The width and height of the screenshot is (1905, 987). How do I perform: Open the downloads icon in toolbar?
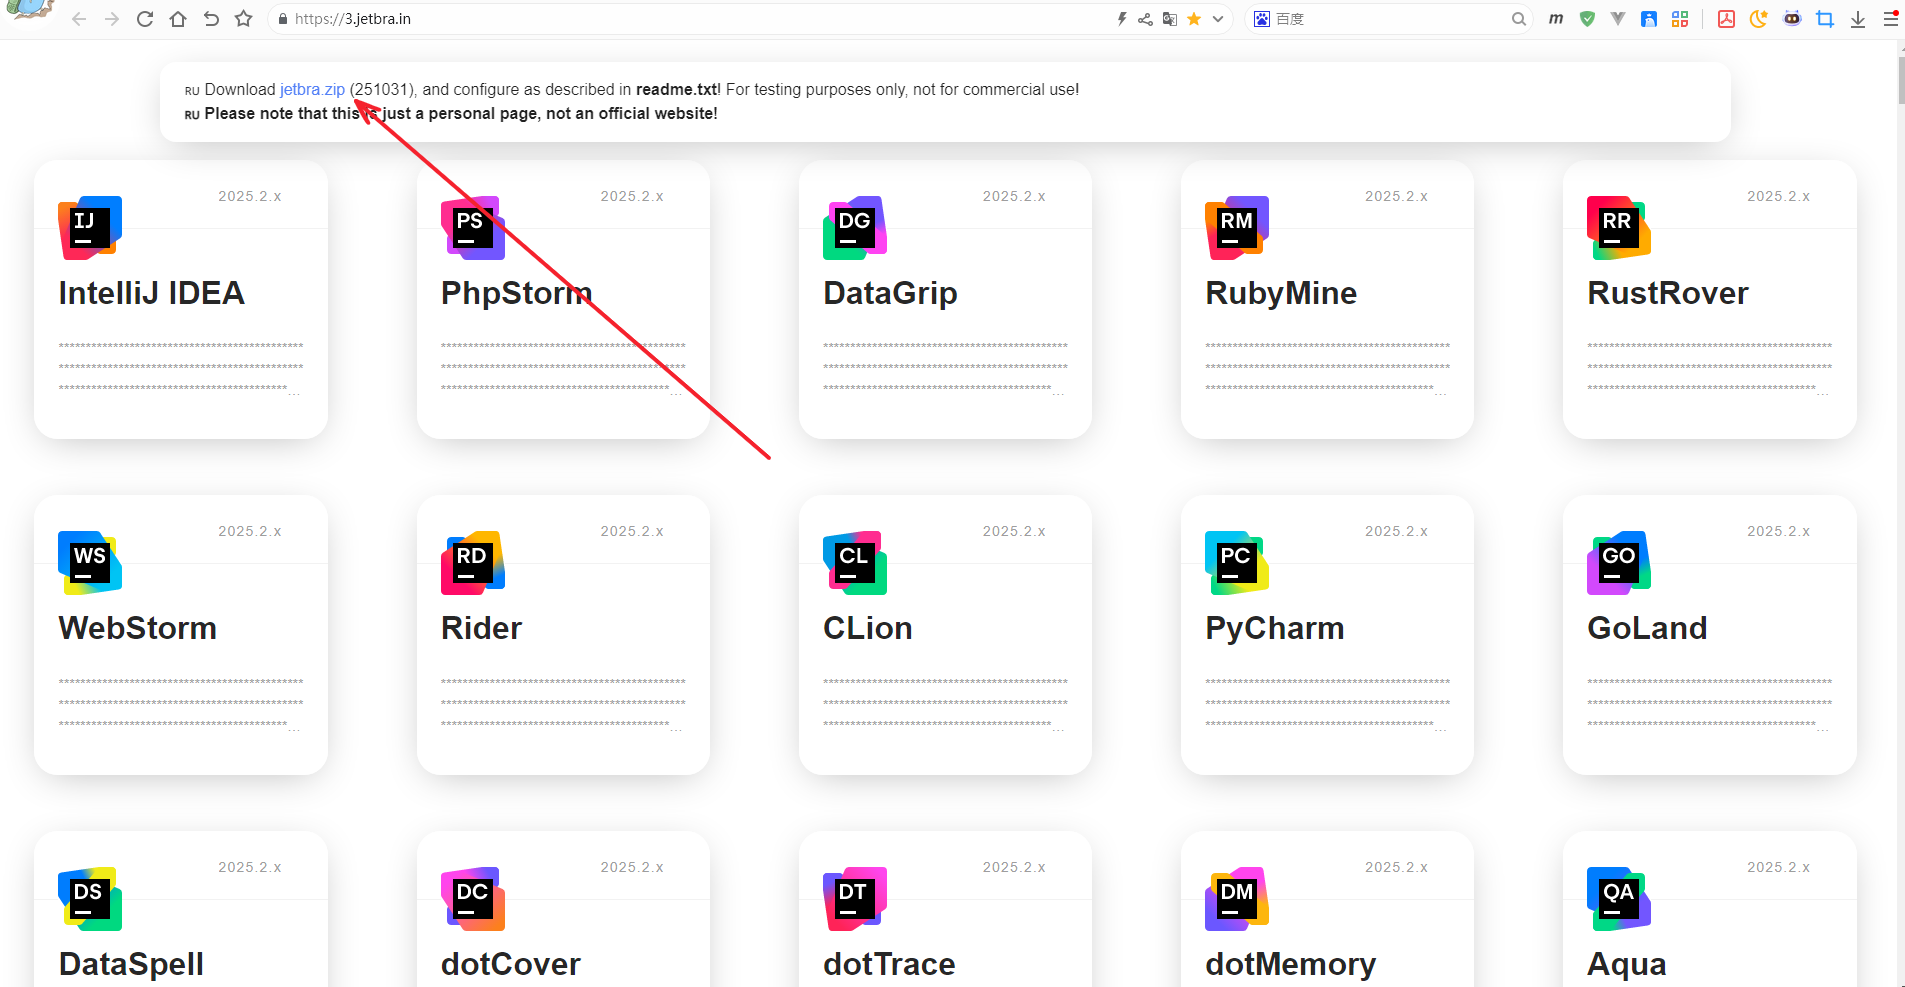[1858, 19]
